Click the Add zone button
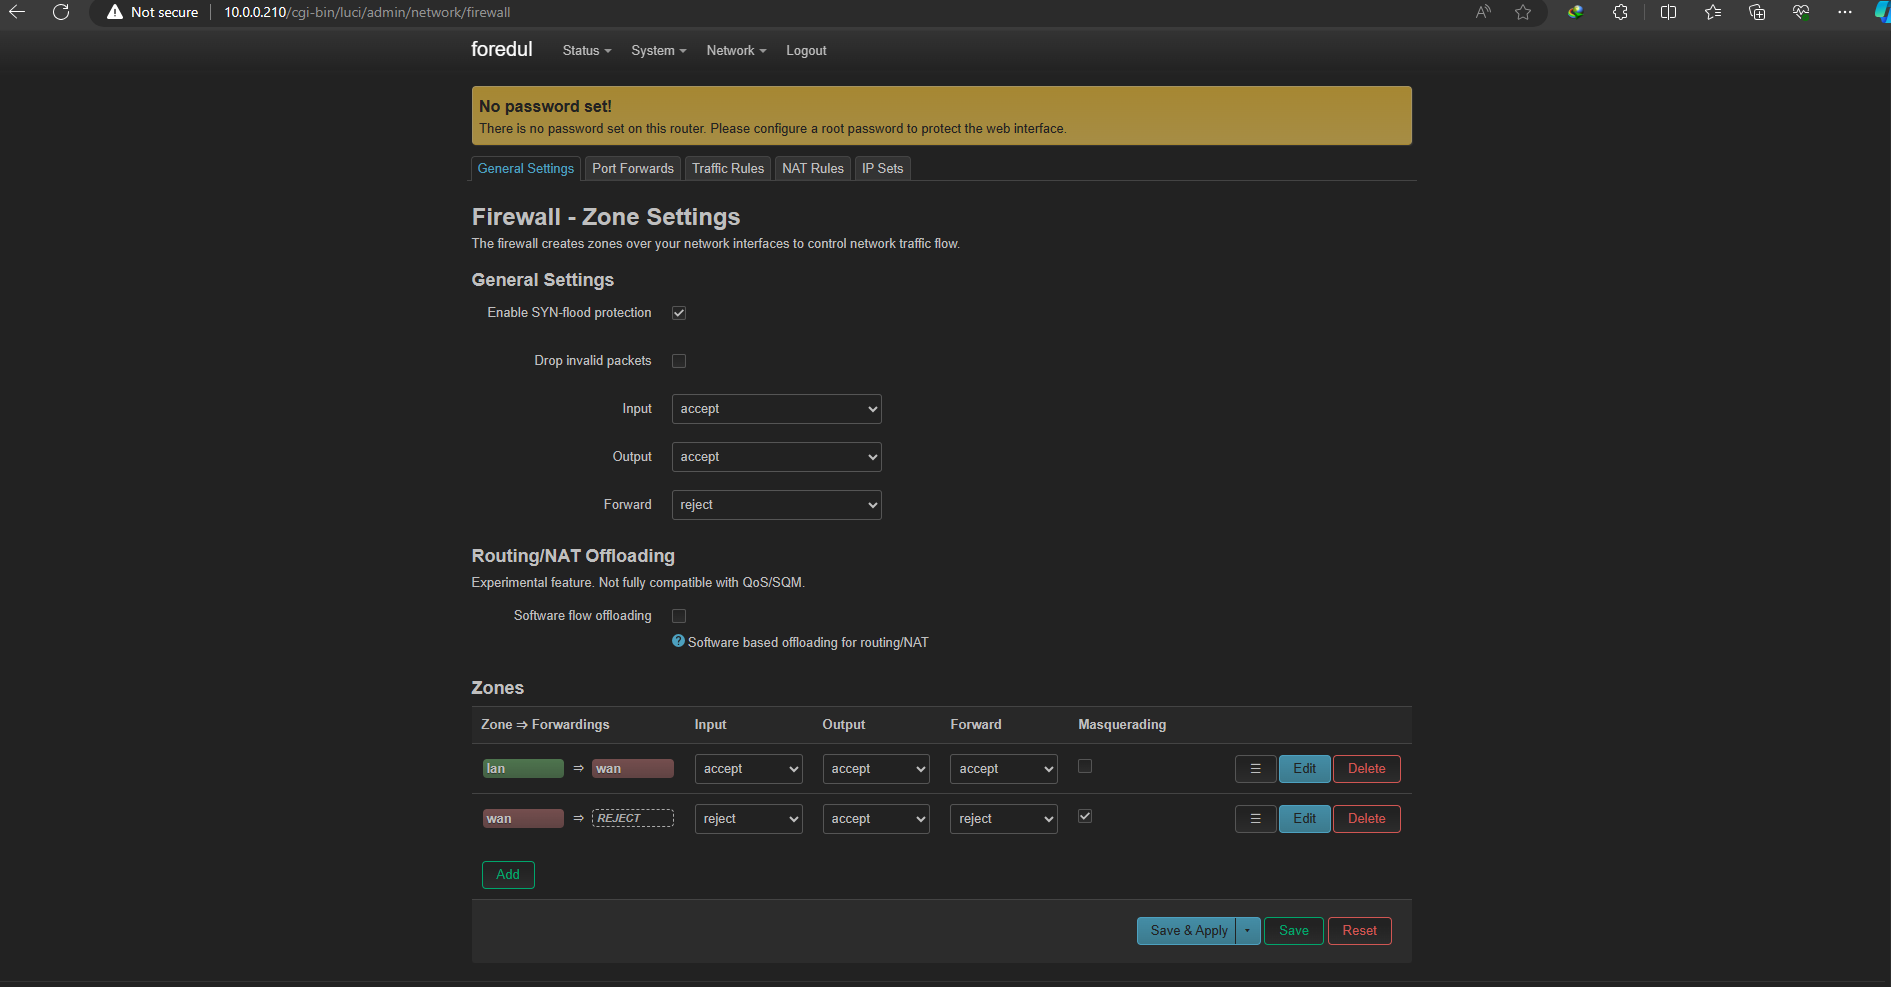The width and height of the screenshot is (1891, 987). click(508, 875)
